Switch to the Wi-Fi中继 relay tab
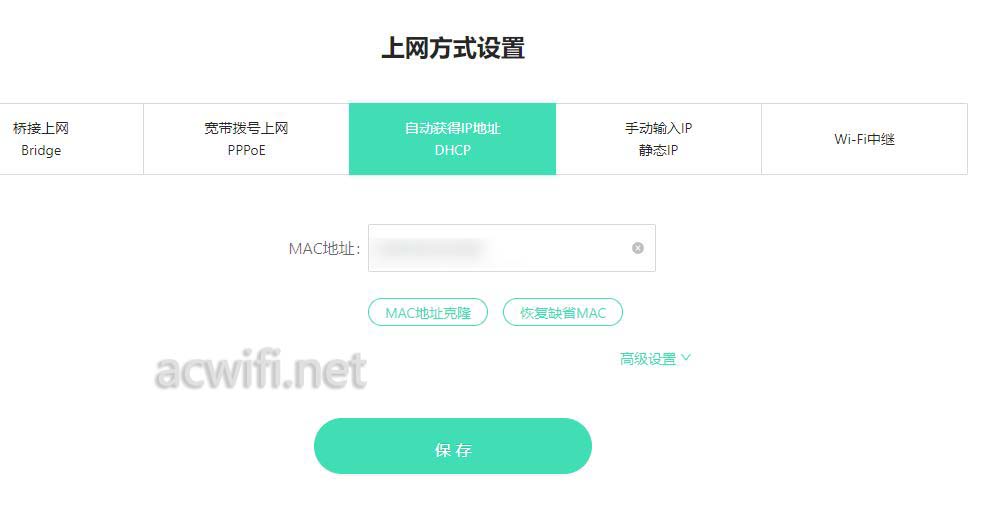This screenshot has height=524, width=981. click(864, 139)
